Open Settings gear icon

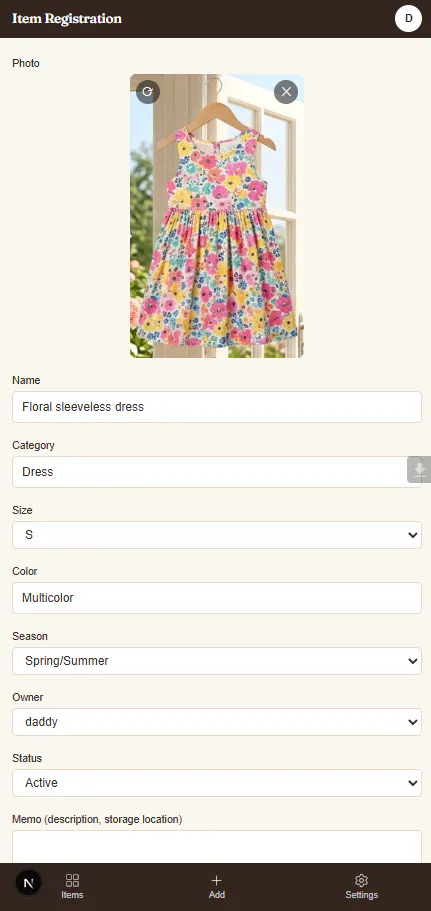pos(361,880)
